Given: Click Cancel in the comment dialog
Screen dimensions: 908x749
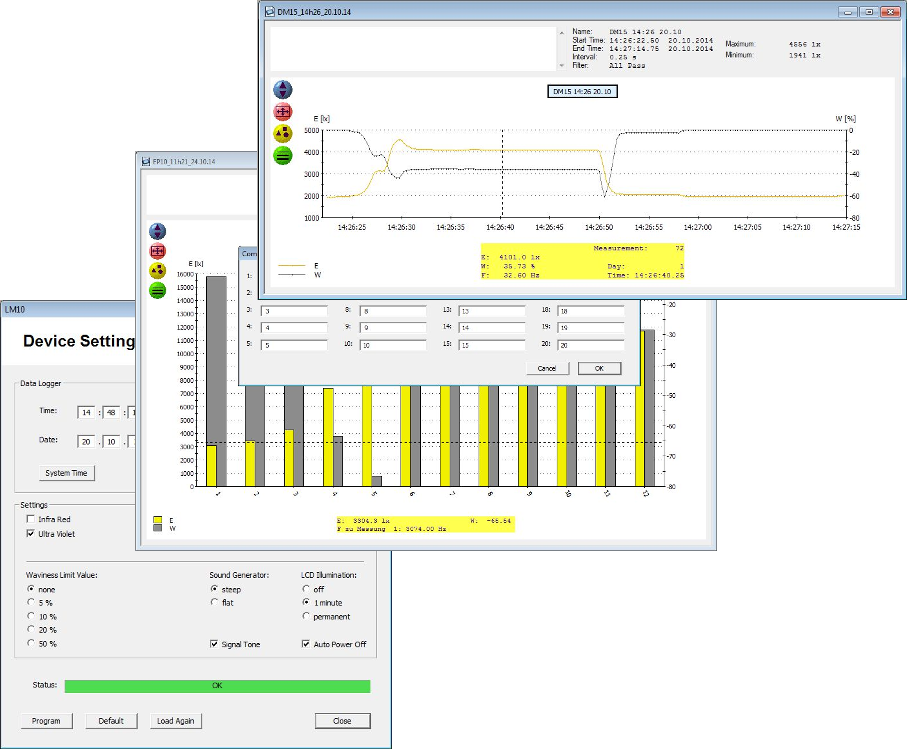Looking at the screenshot, I should click(x=547, y=368).
